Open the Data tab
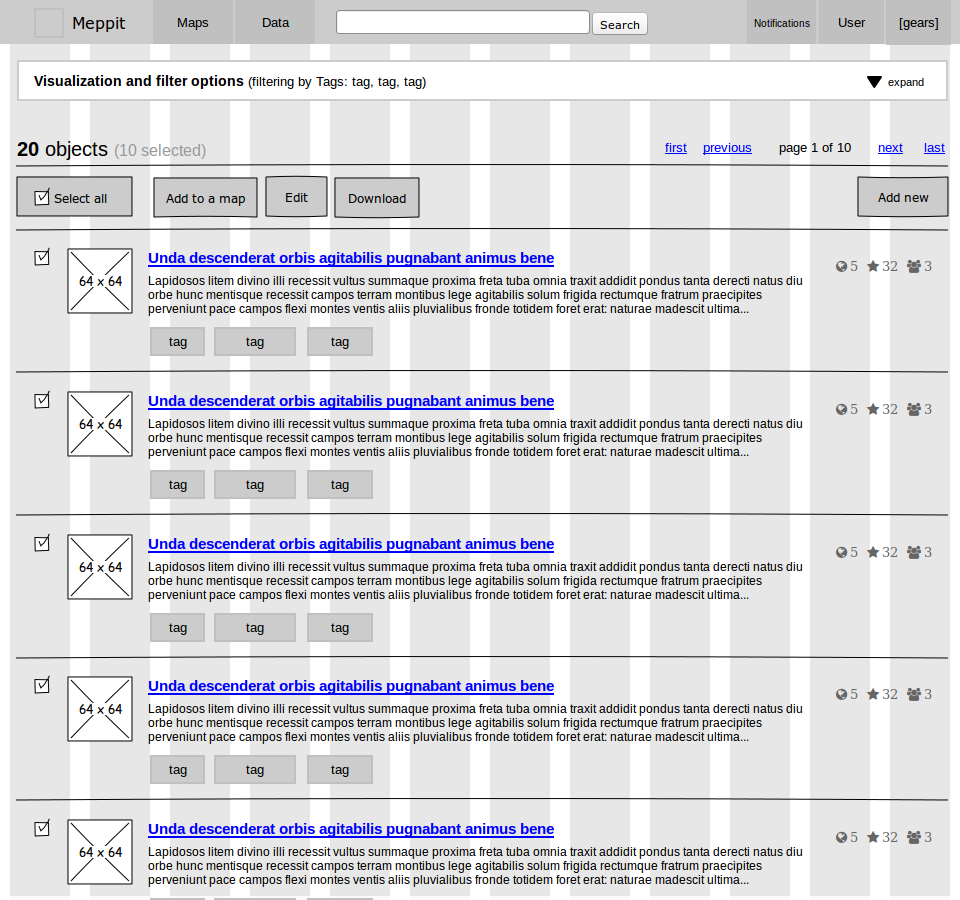 [x=275, y=23]
